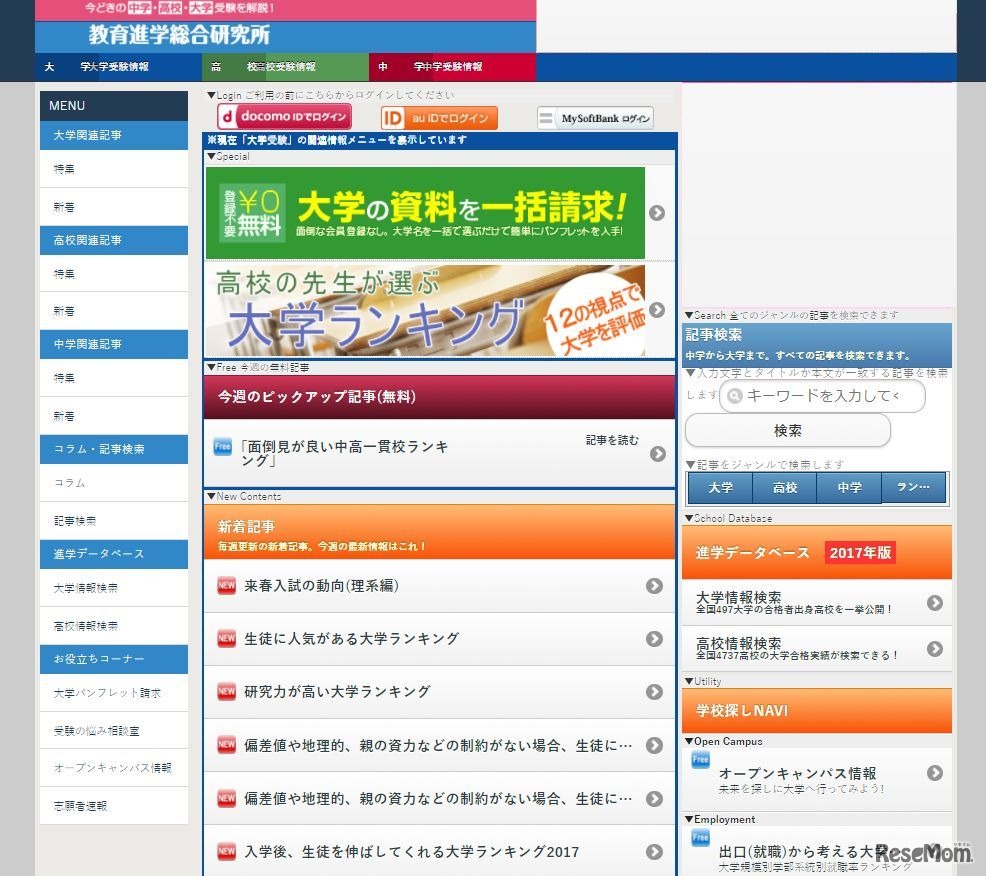Click the arrow next to オープンキャンパス情報
Image resolution: width=986 pixels, height=876 pixels.
934,772
